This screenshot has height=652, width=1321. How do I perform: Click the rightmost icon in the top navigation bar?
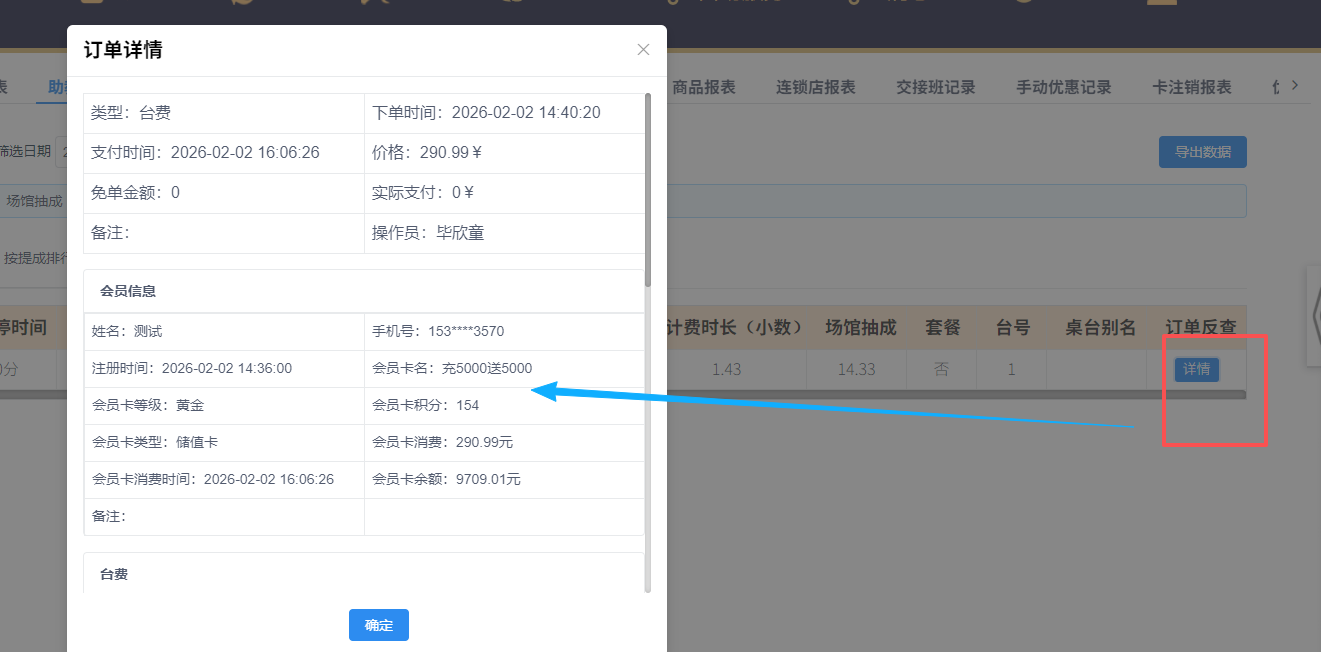1160,5
